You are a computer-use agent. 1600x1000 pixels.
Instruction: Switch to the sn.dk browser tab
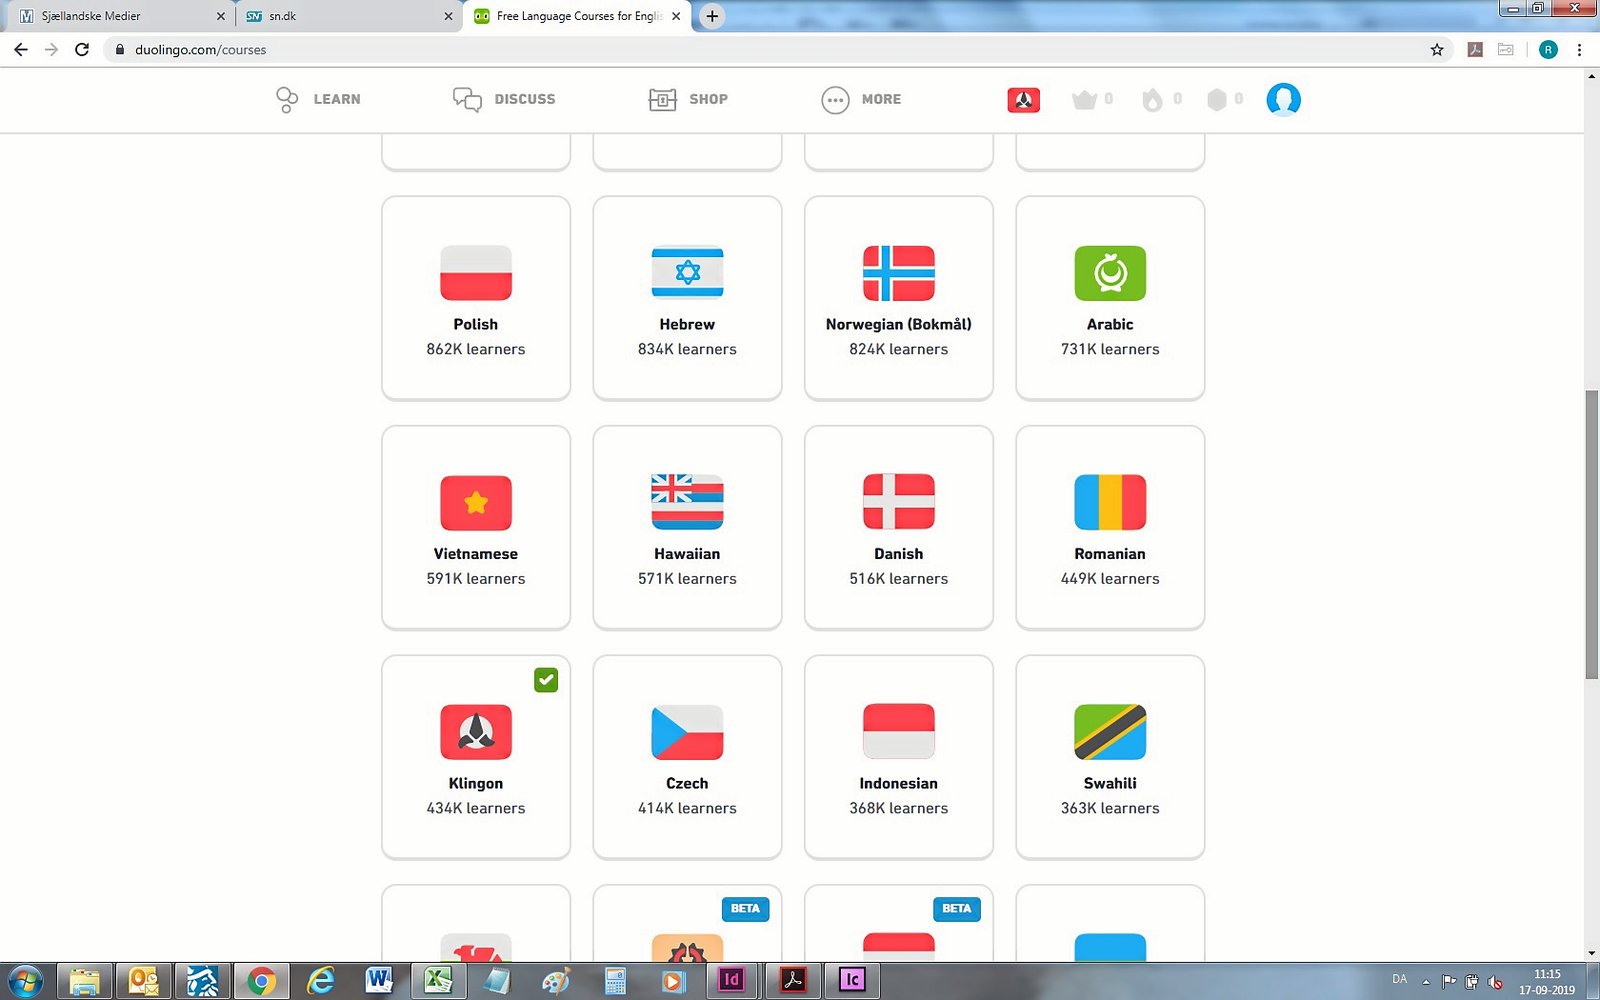pos(340,16)
